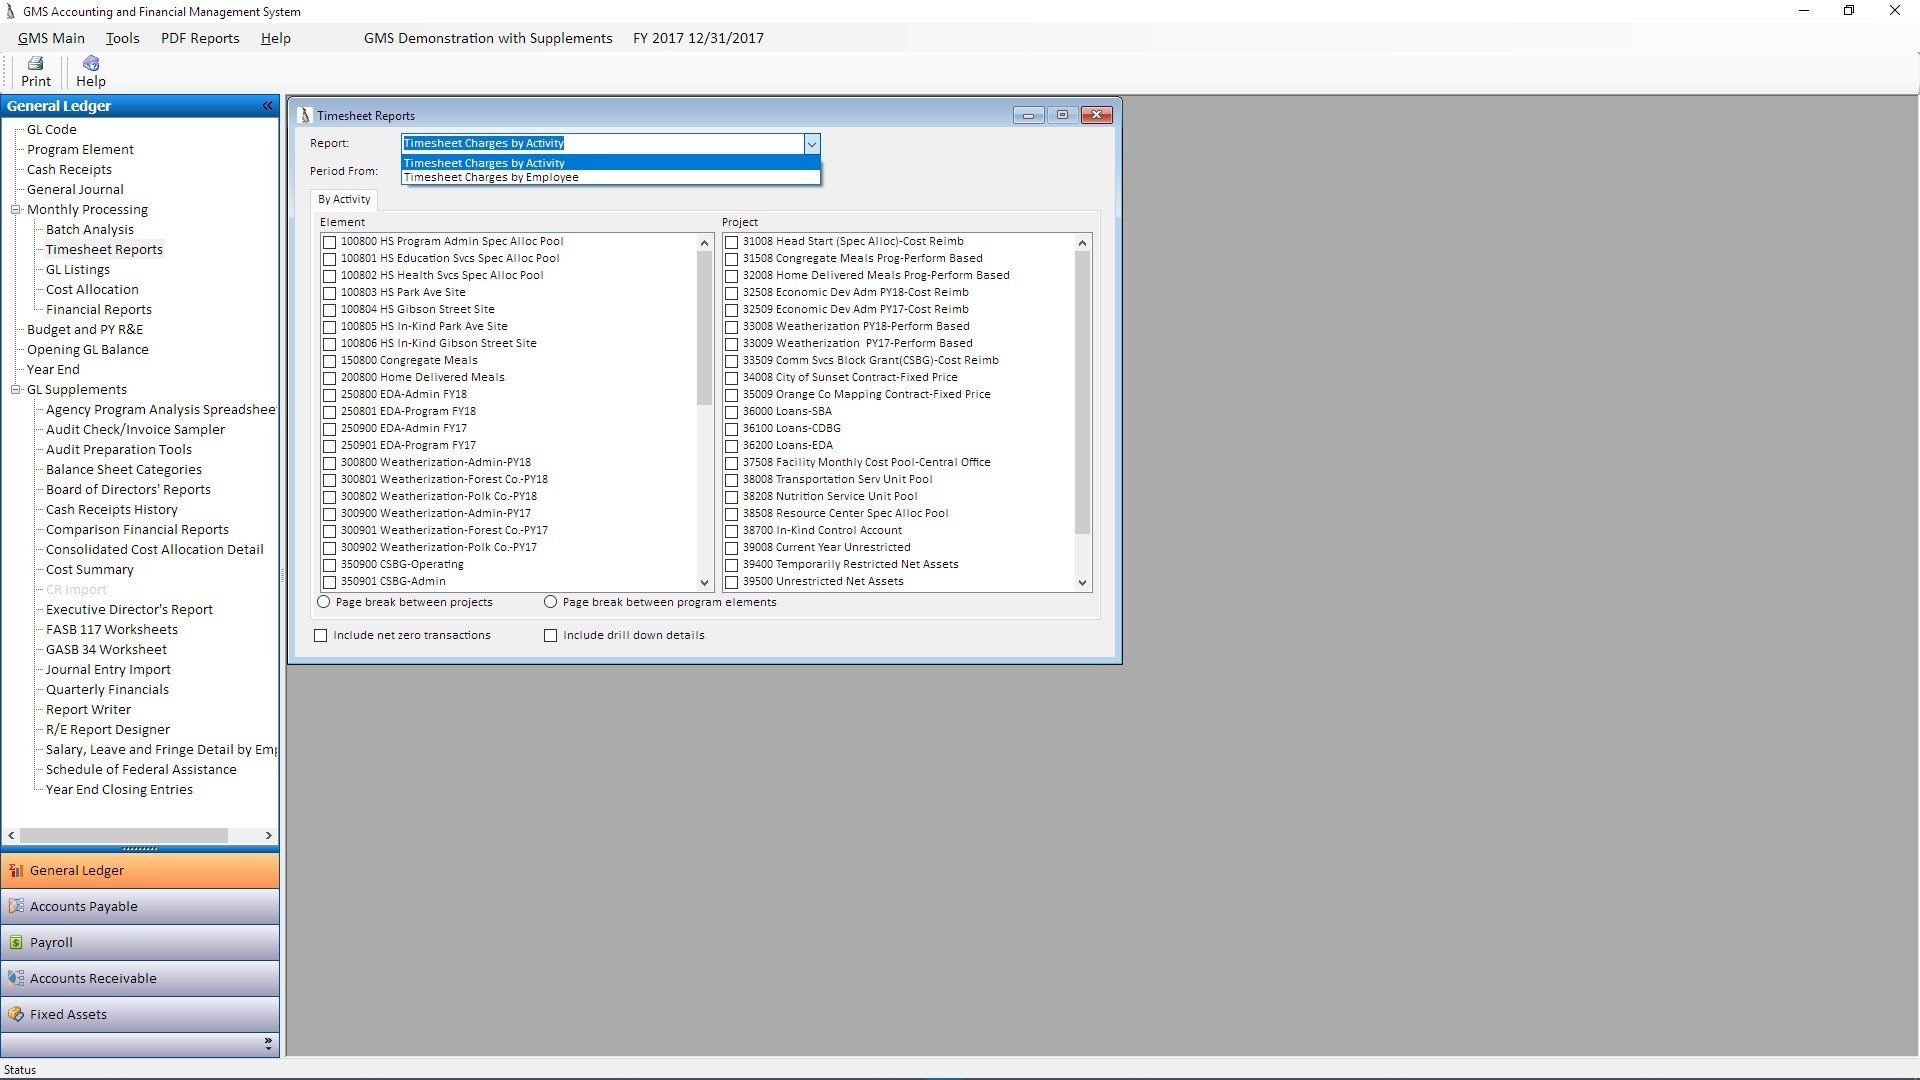The height and width of the screenshot is (1080, 1920).
Task: Open the Fixed Assets module icon
Action: (16, 1014)
